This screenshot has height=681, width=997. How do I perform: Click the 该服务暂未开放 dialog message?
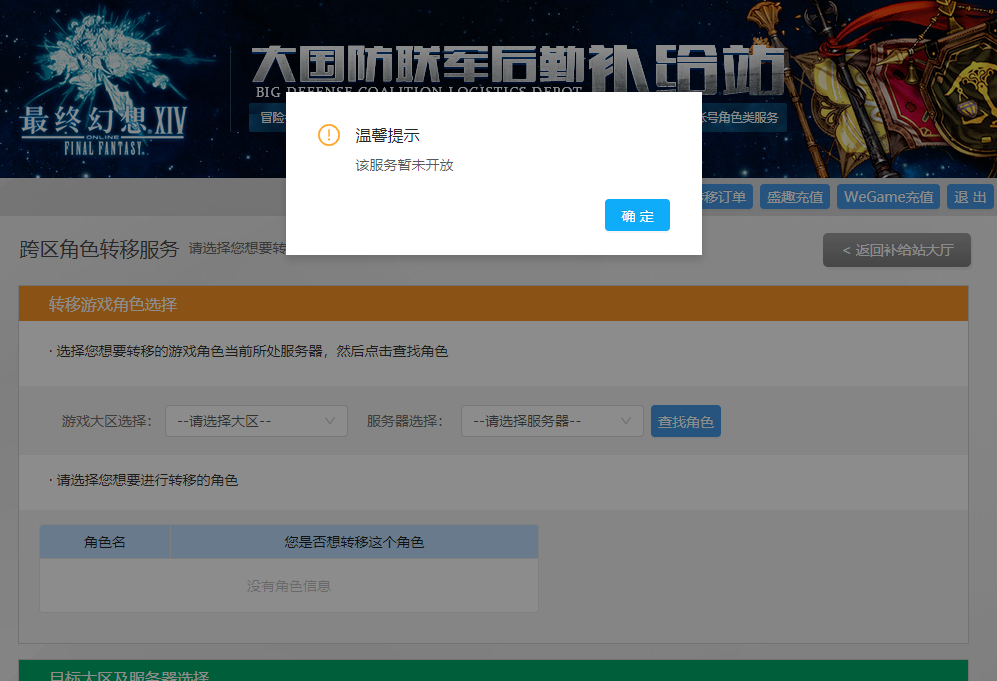click(404, 165)
